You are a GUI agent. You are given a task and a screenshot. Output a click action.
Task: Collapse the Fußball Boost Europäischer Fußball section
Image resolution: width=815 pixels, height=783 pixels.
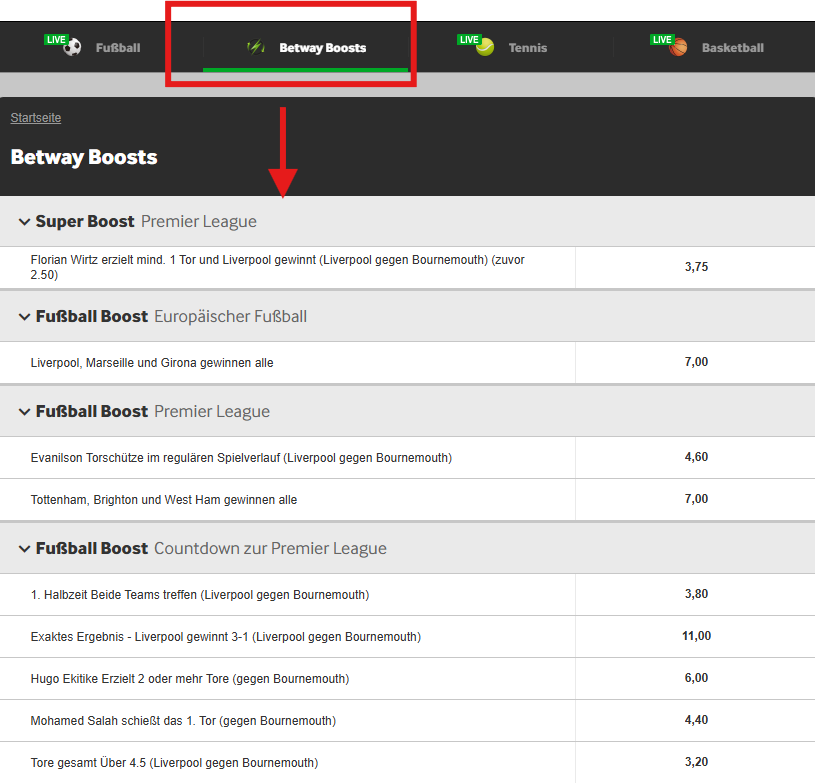[x=24, y=317]
